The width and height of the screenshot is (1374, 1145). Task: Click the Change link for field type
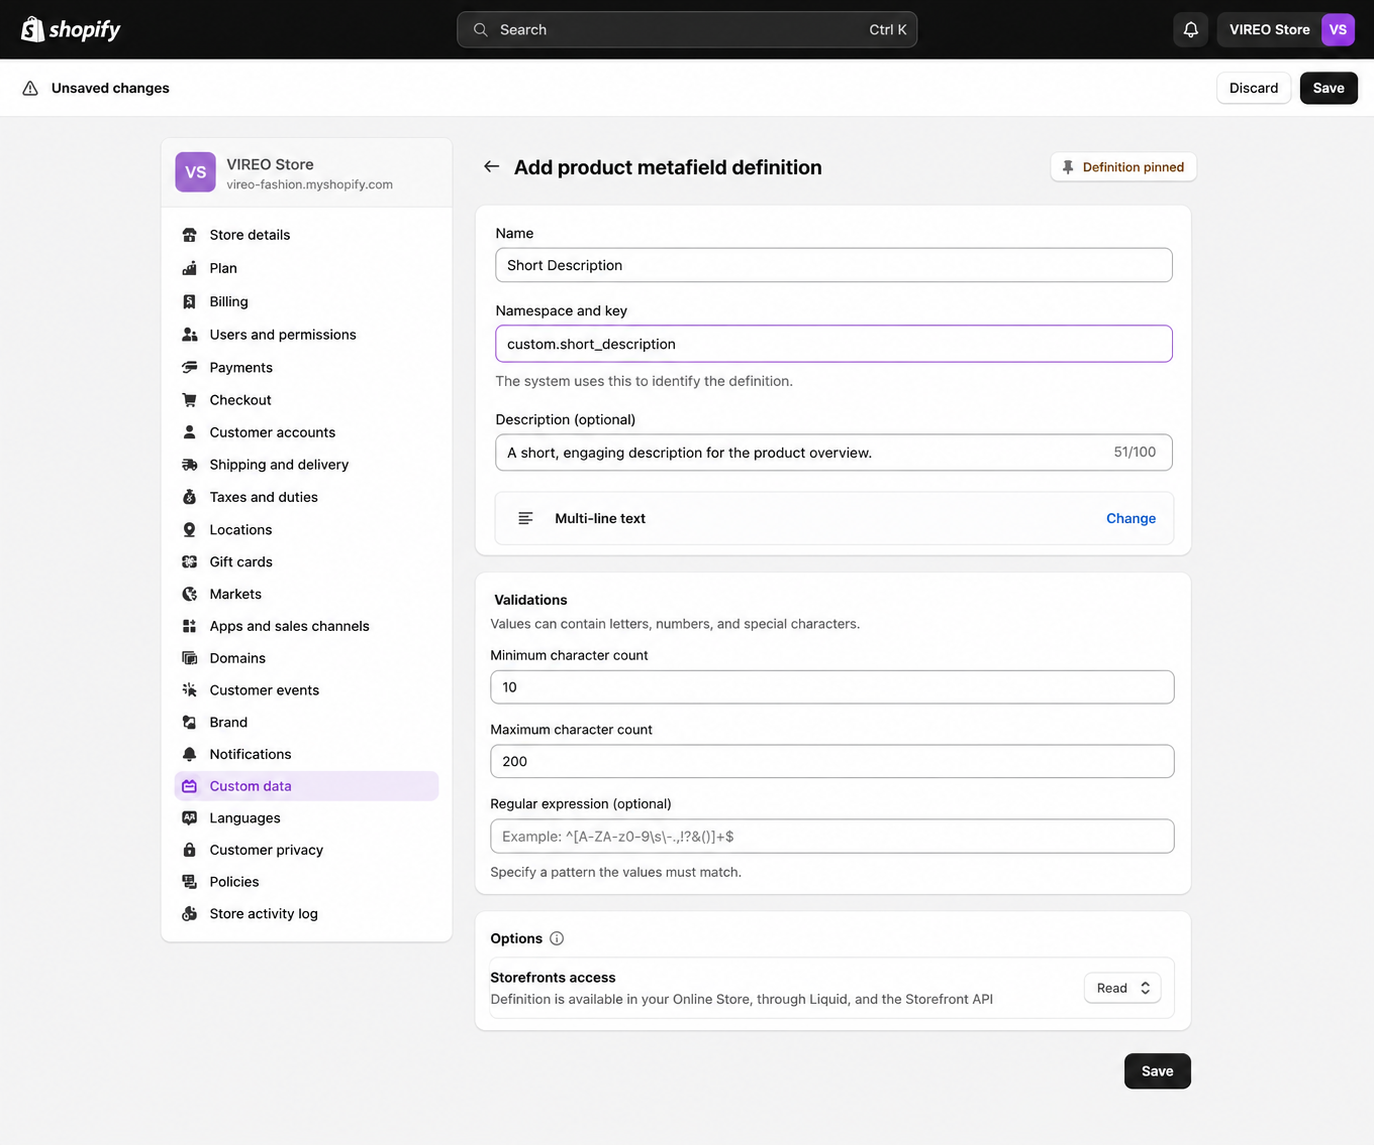point(1131,518)
